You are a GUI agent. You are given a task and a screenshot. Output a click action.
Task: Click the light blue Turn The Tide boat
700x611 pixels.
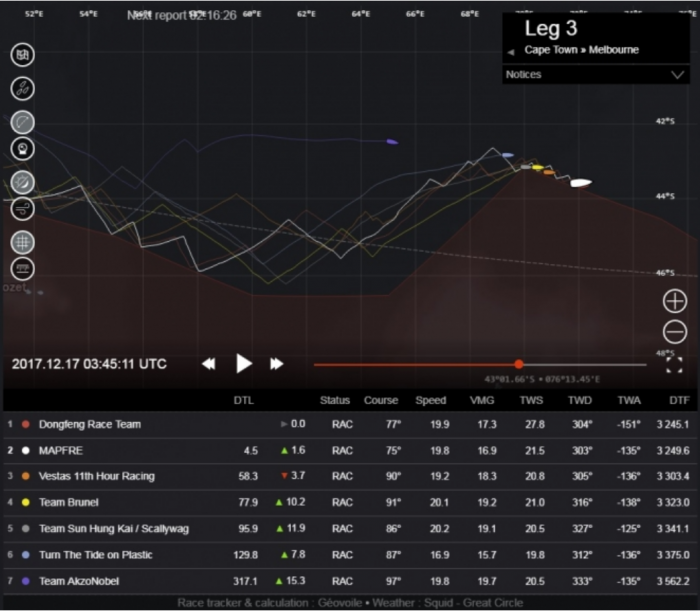[508, 155]
